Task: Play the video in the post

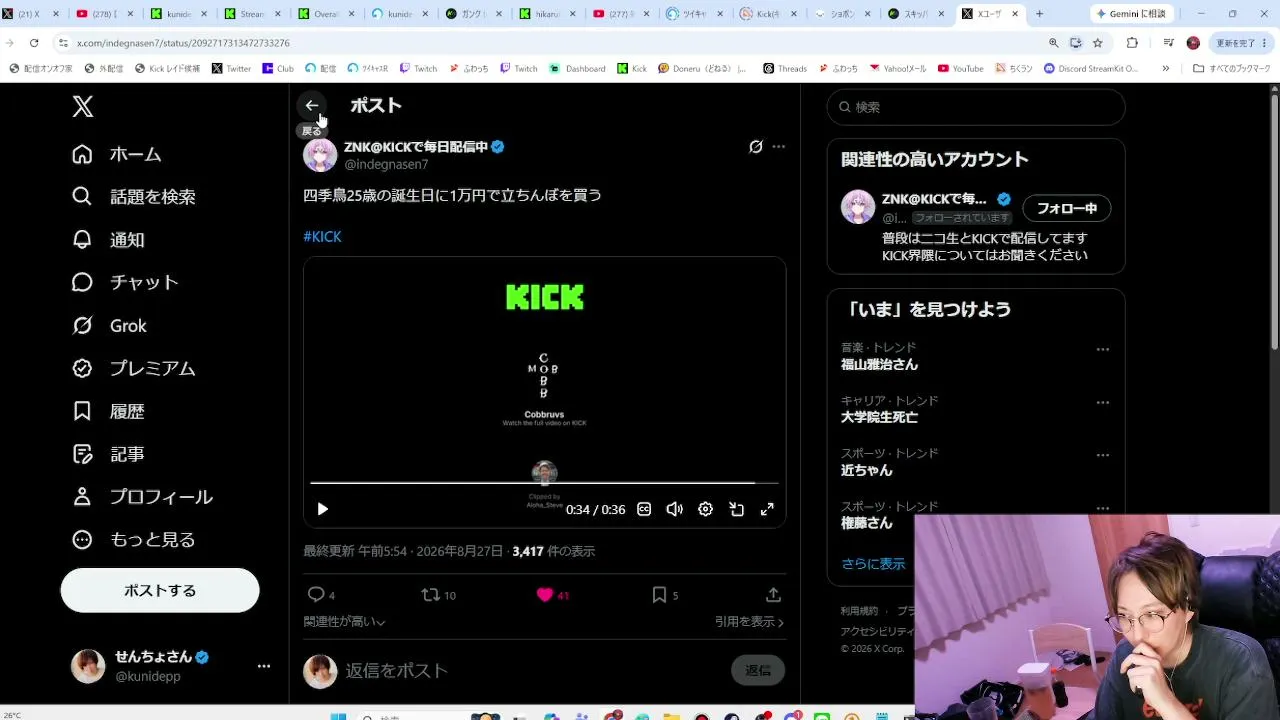Action: coord(322,509)
